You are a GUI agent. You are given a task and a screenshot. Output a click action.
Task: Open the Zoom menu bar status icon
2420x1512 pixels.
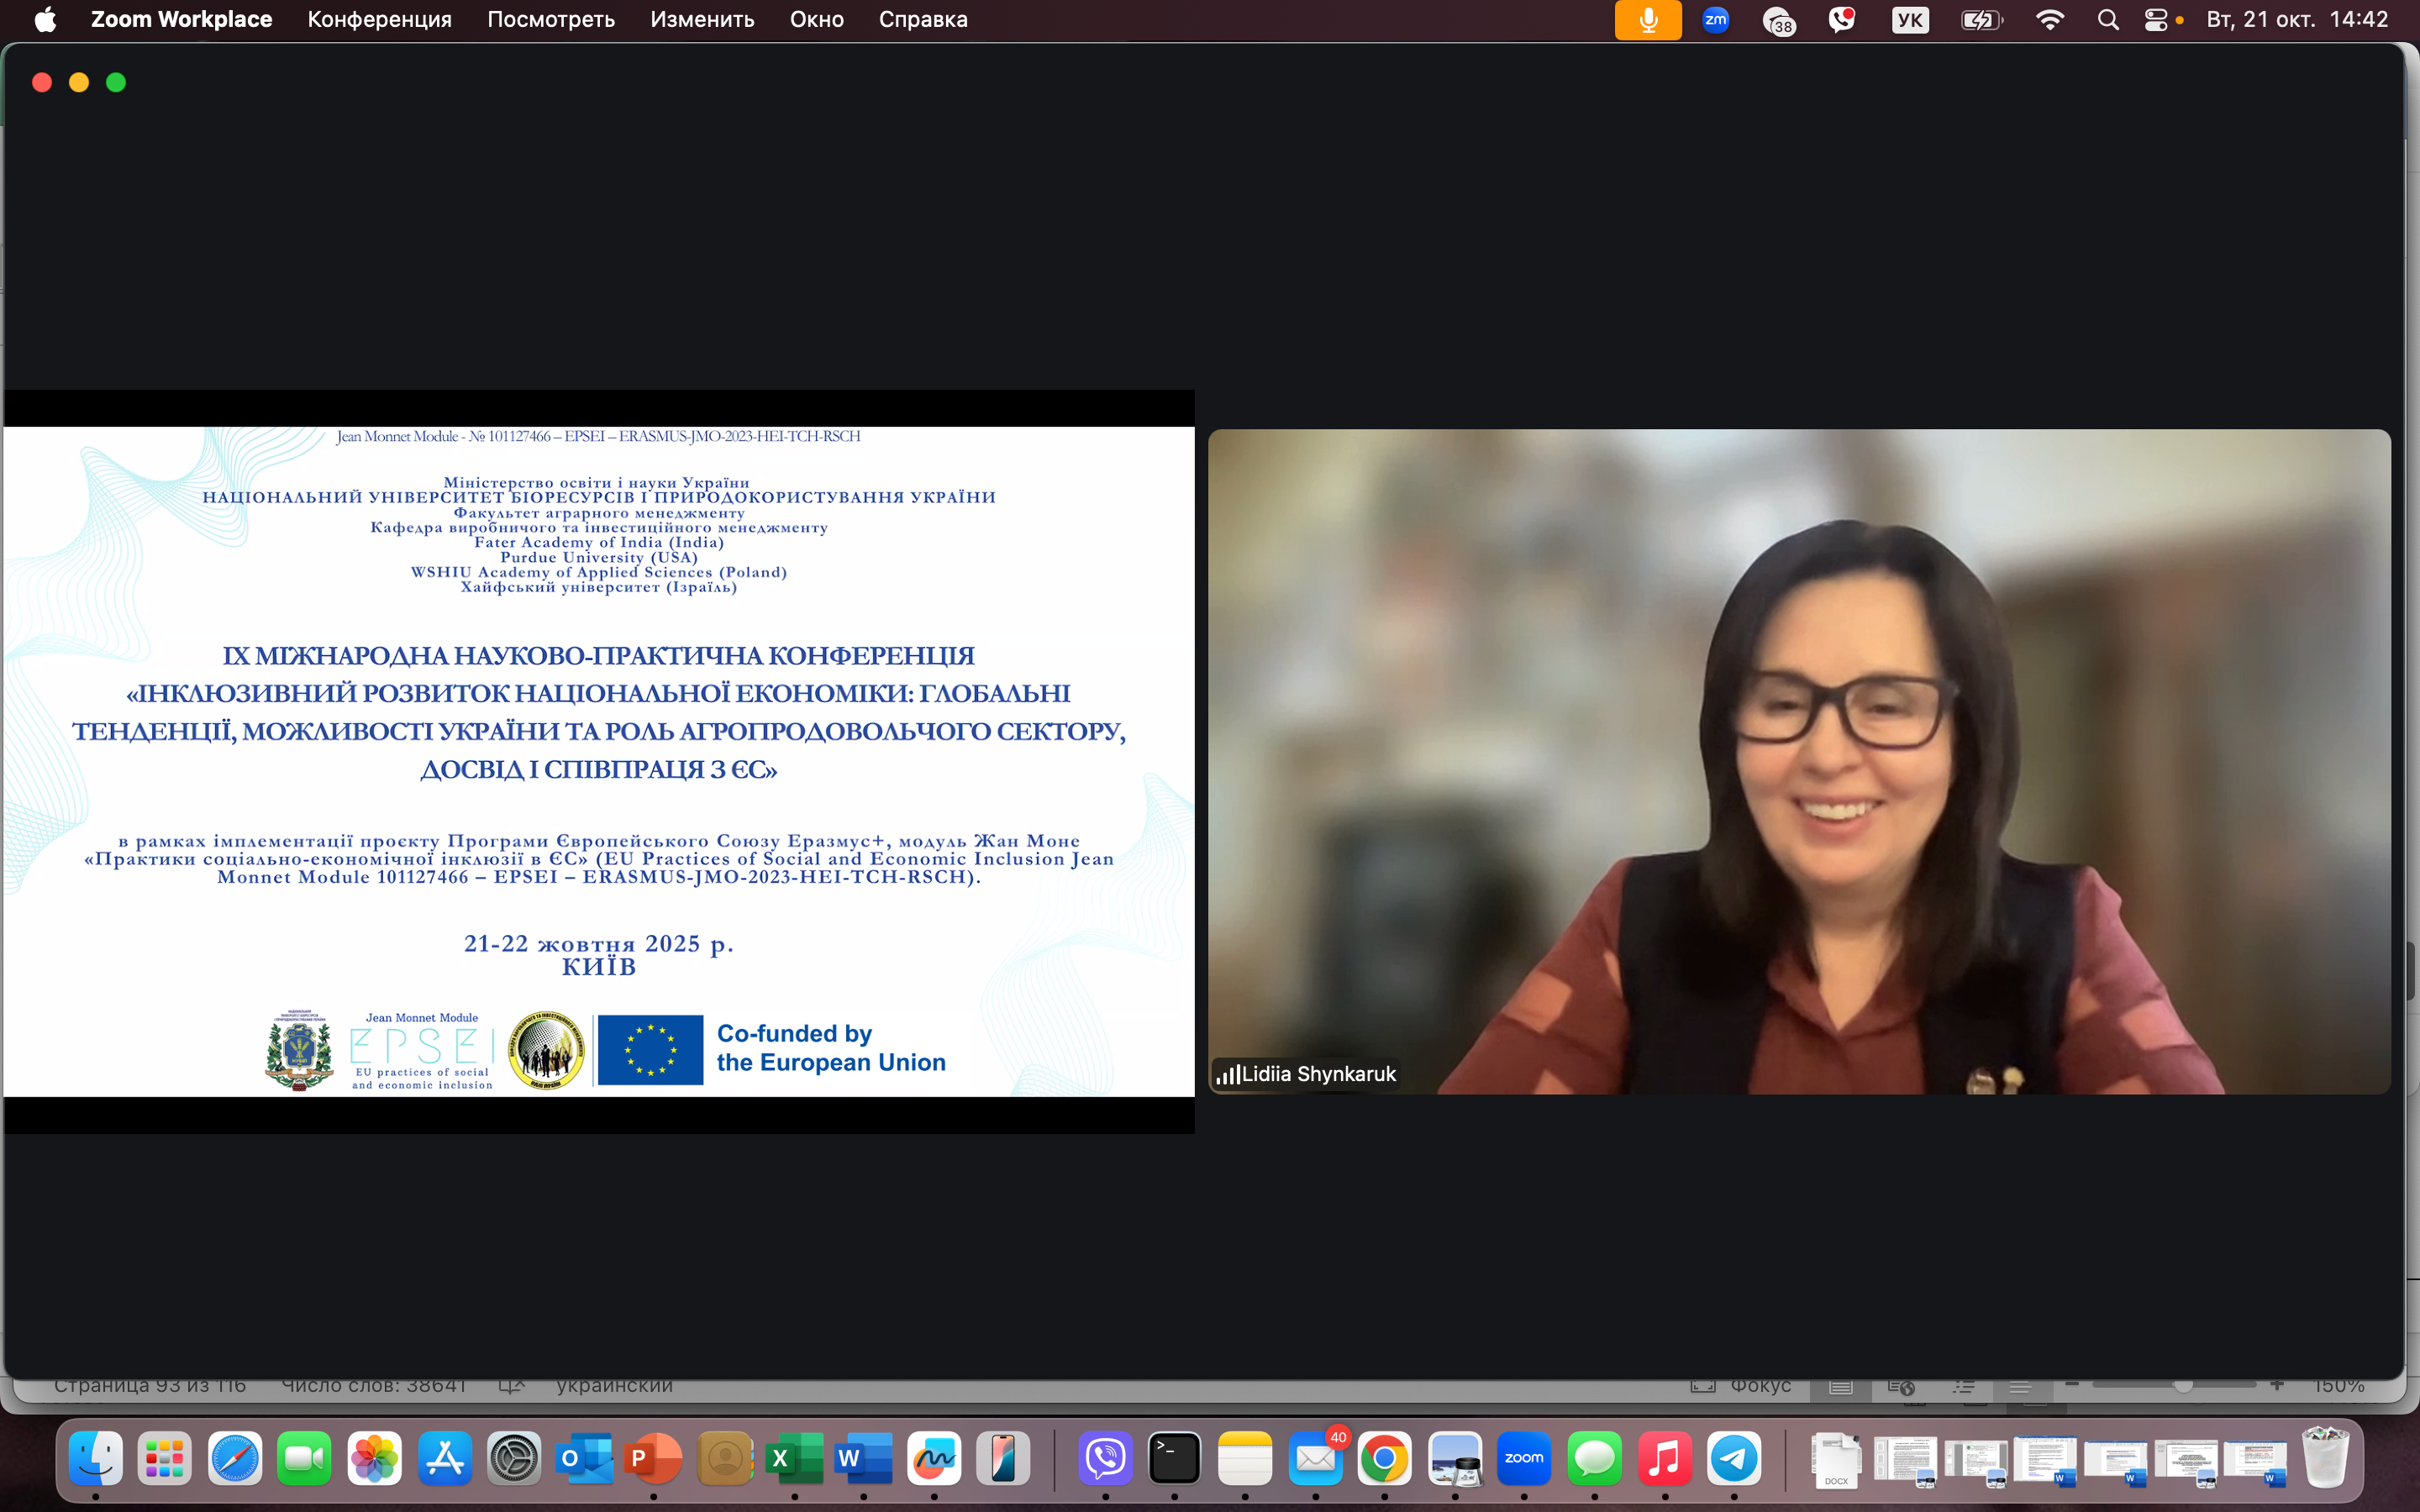pyautogui.click(x=1715, y=20)
